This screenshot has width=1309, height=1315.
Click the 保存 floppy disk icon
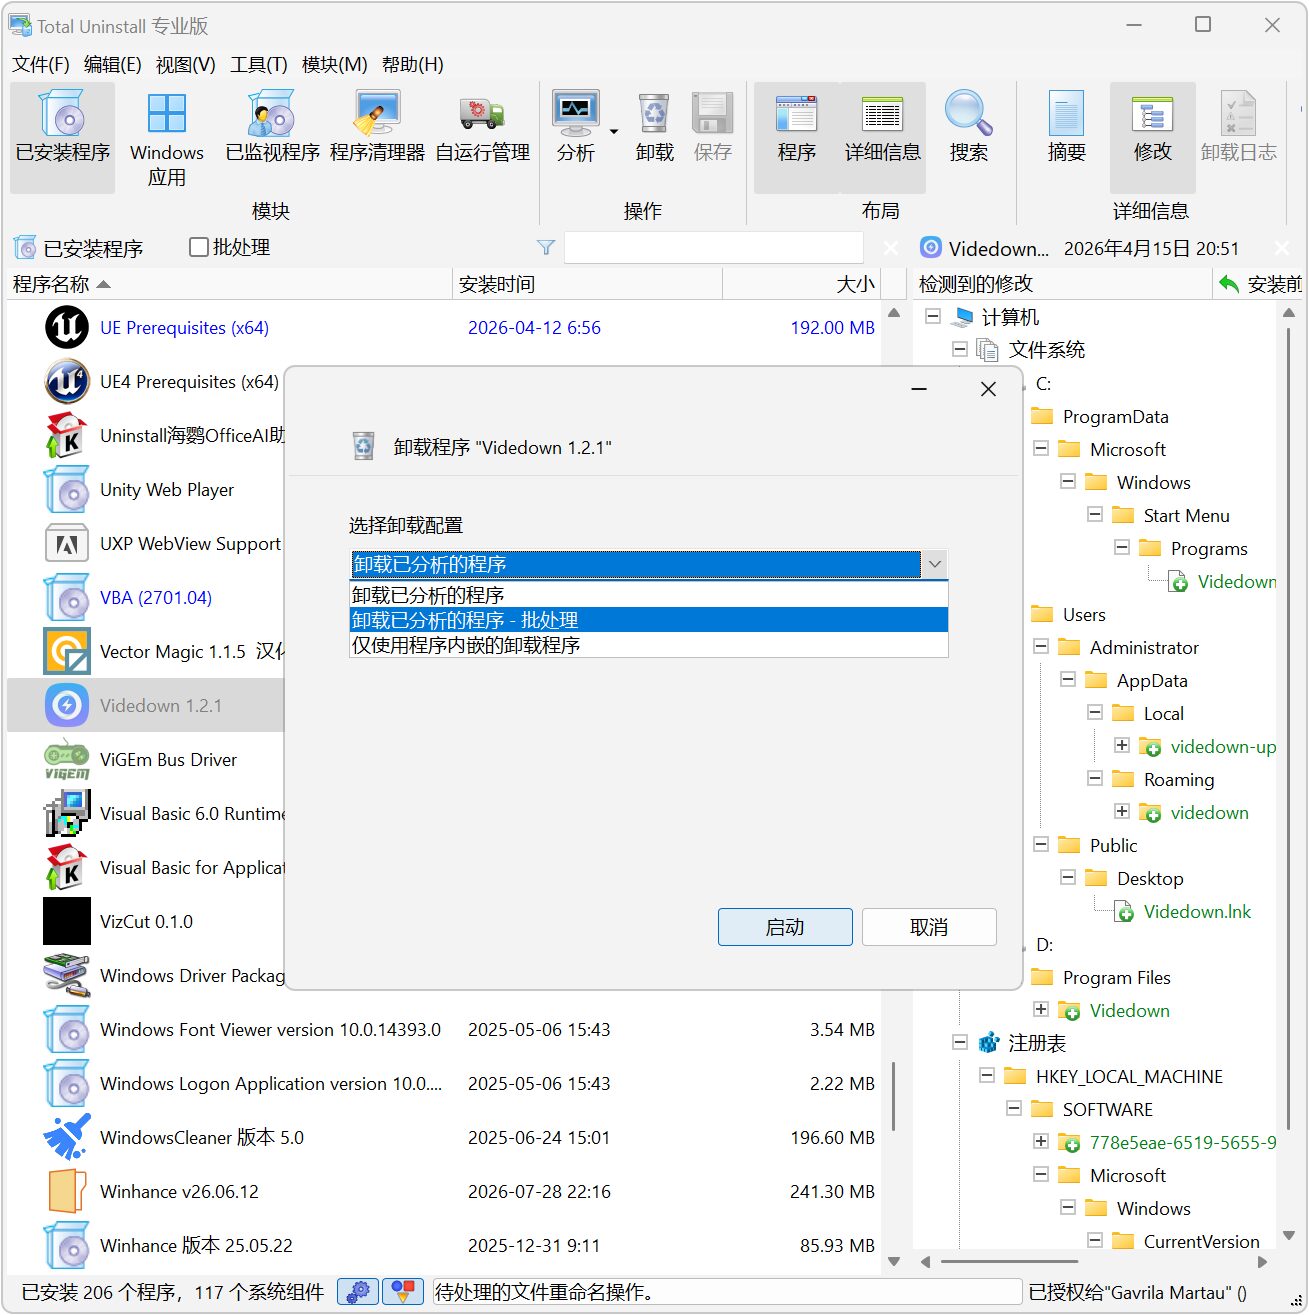coord(713,114)
